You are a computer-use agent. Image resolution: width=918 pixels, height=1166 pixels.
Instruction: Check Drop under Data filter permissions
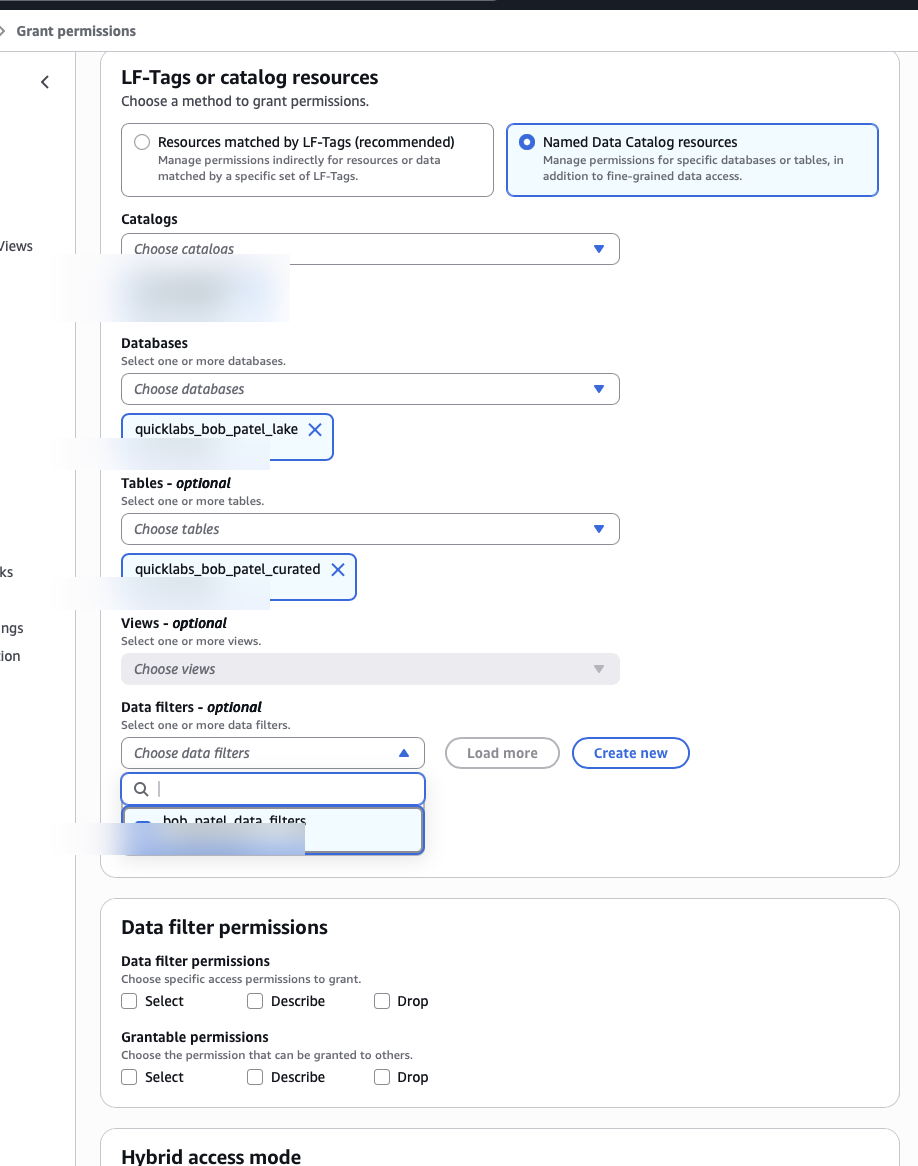[382, 1001]
